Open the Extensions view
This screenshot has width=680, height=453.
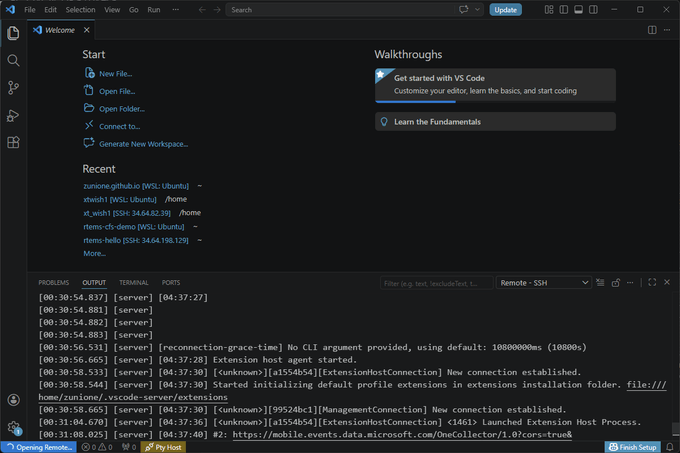click(x=13, y=143)
